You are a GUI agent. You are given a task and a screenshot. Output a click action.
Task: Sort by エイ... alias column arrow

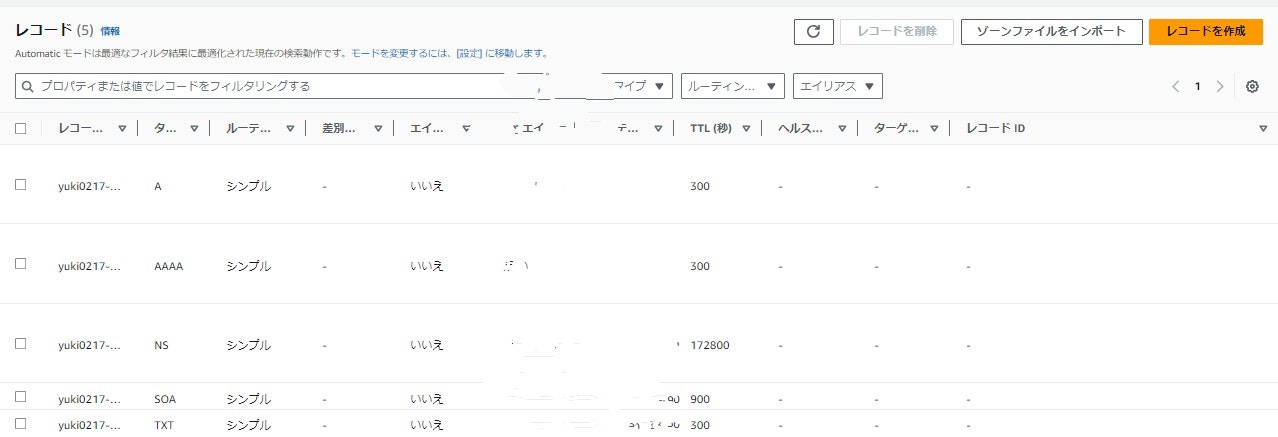click(x=466, y=129)
